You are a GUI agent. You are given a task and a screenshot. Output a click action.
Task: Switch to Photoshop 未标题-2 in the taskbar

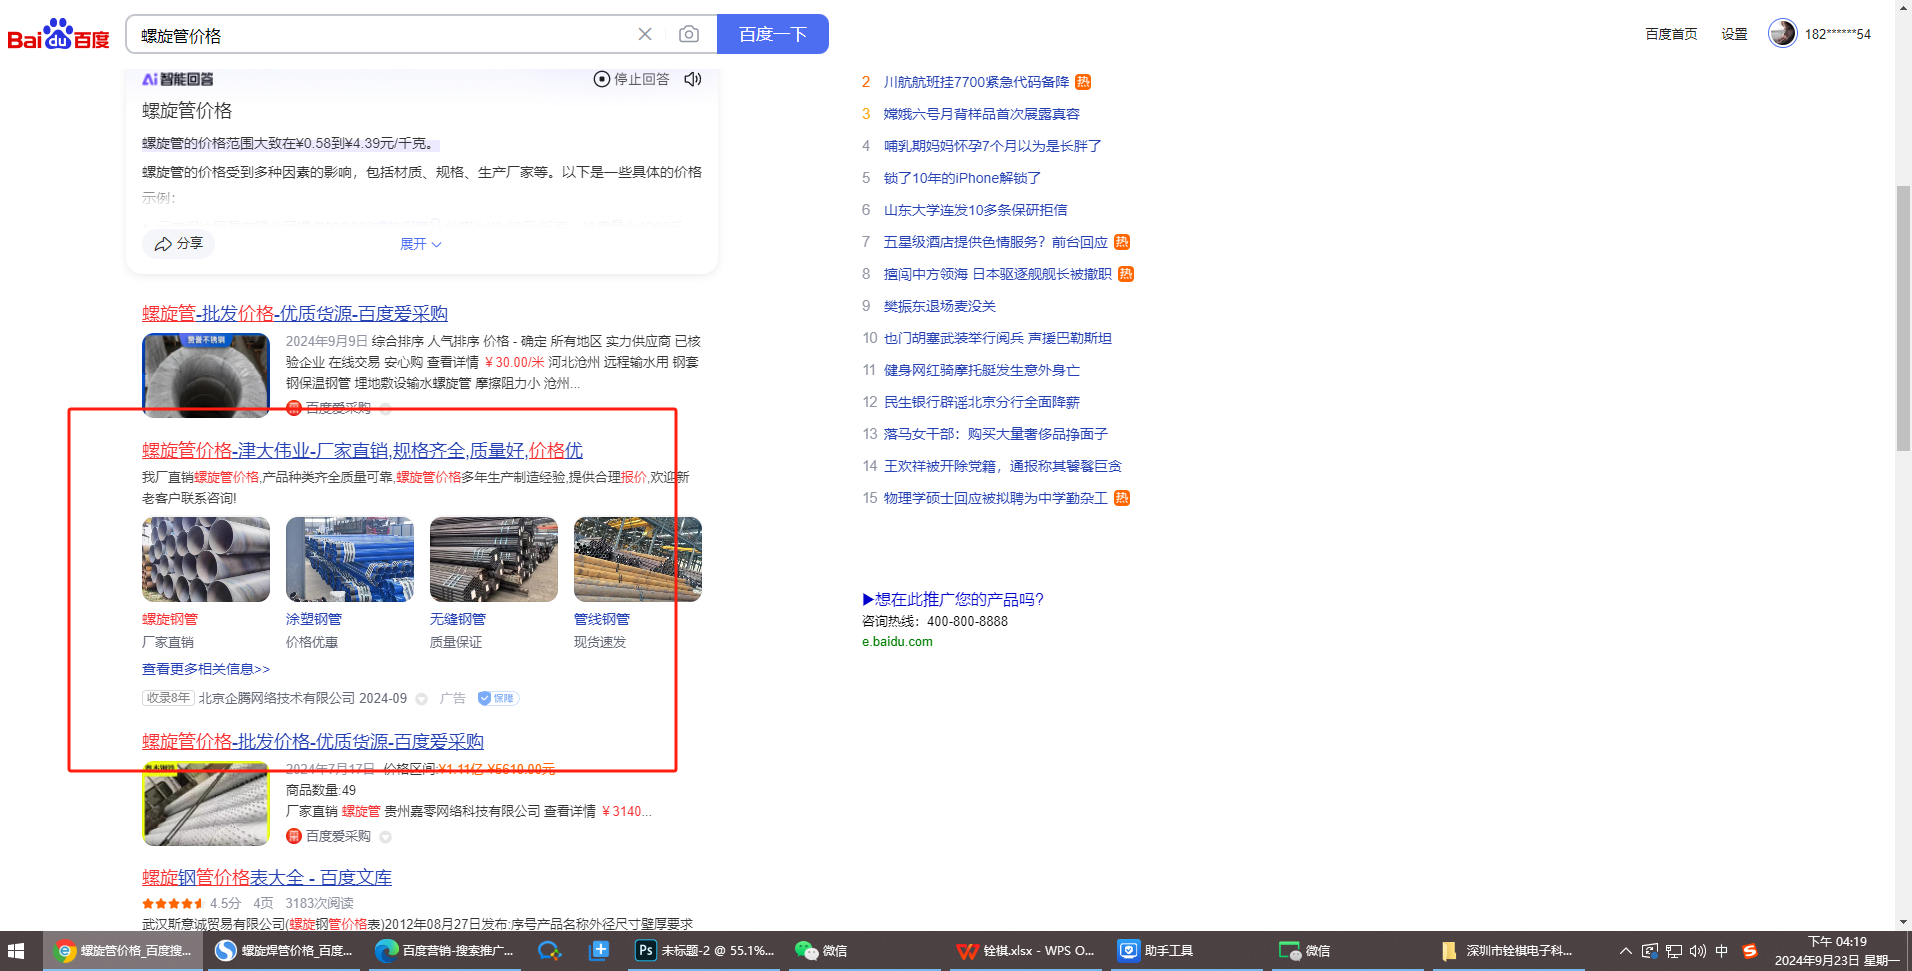(706, 951)
